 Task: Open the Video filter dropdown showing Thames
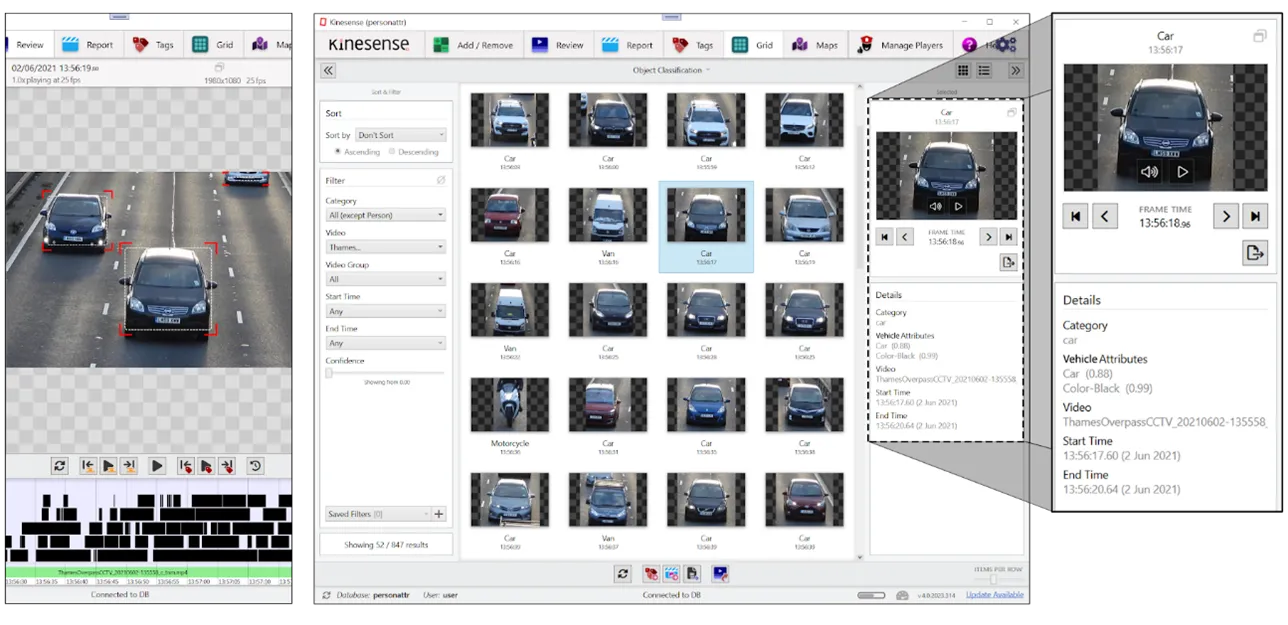(386, 247)
